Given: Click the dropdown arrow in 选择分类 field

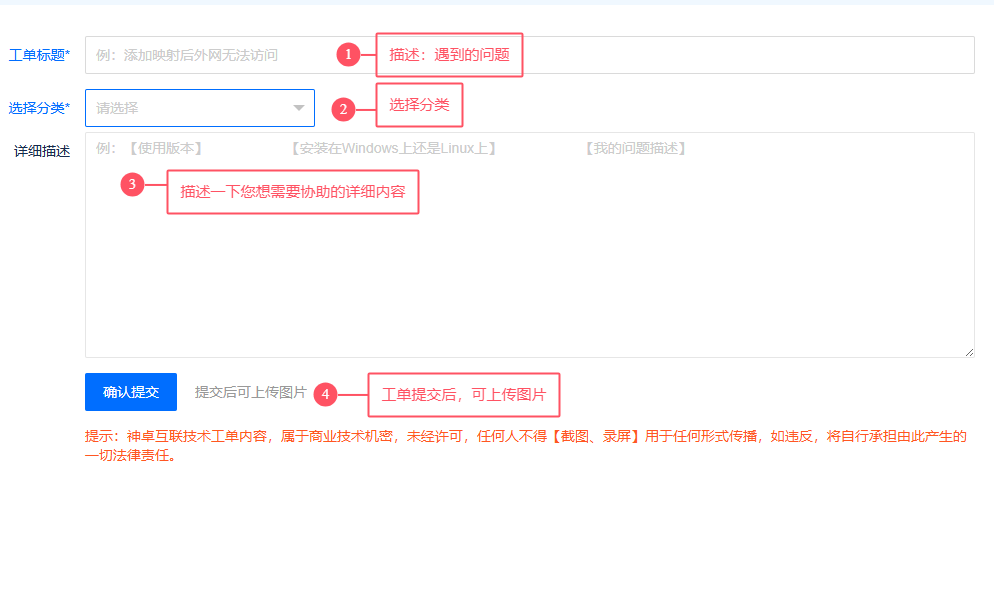Looking at the screenshot, I should [x=298, y=108].
